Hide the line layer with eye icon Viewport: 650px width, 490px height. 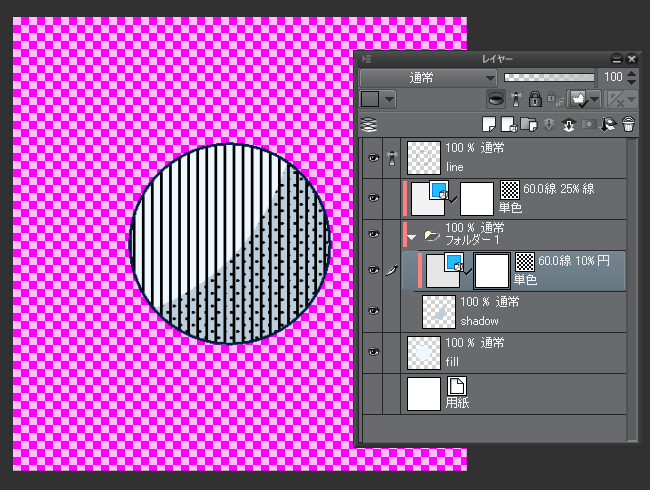(373, 158)
